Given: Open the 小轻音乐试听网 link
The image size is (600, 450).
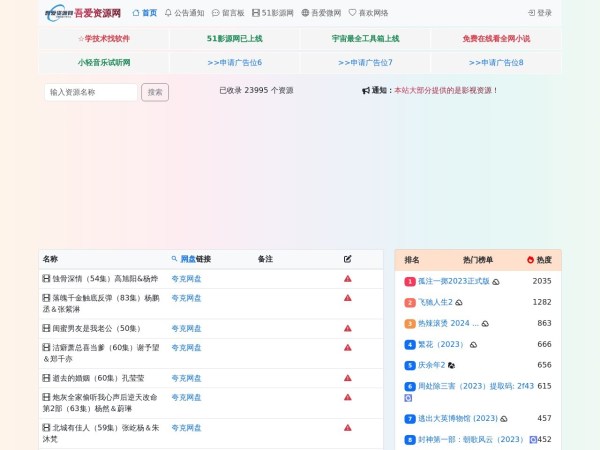Looking at the screenshot, I should (x=104, y=62).
